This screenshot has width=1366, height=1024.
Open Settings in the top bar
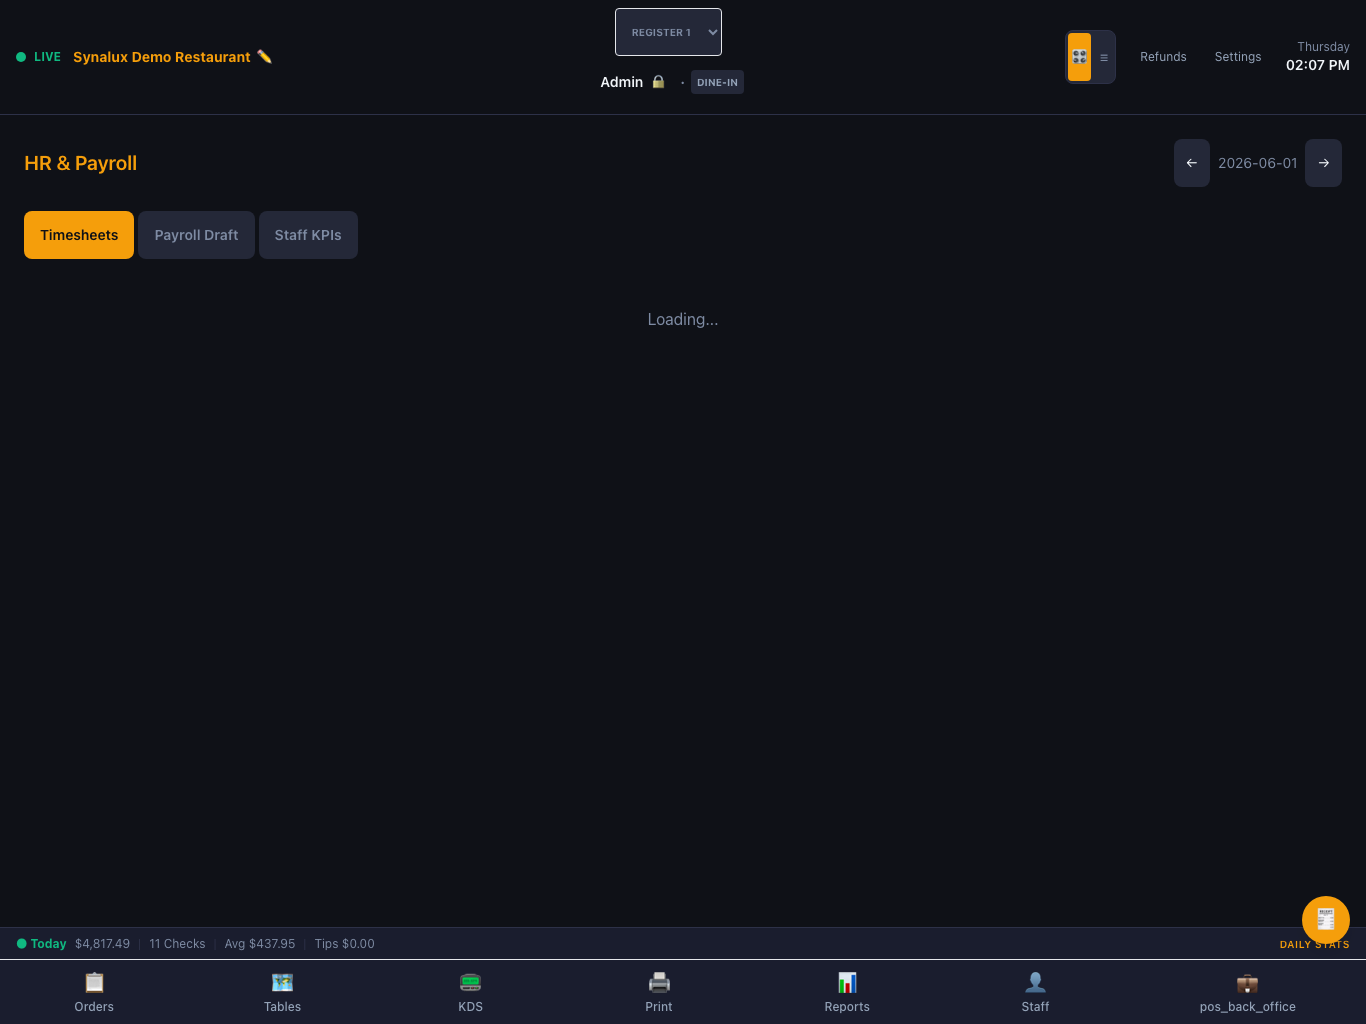point(1238,57)
